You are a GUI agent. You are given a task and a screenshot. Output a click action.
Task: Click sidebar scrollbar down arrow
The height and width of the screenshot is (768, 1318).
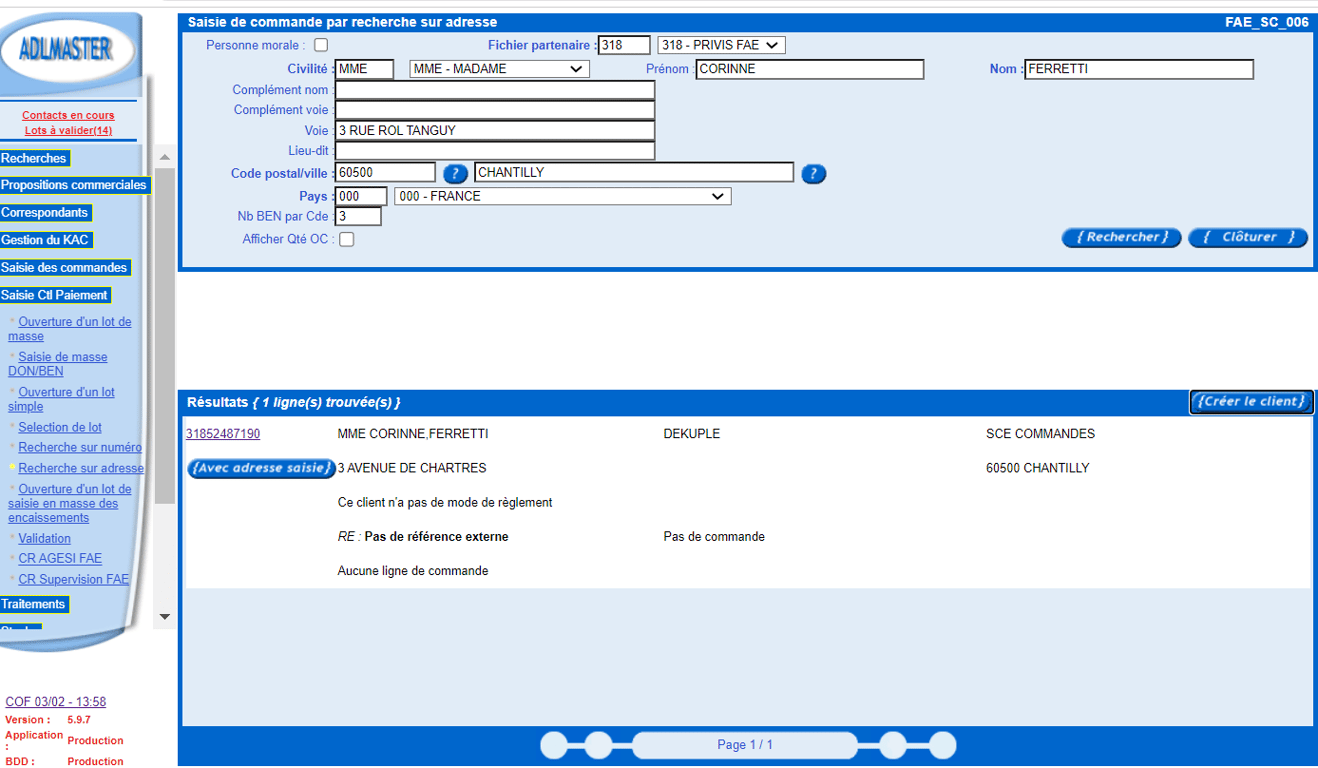pyautogui.click(x=165, y=617)
